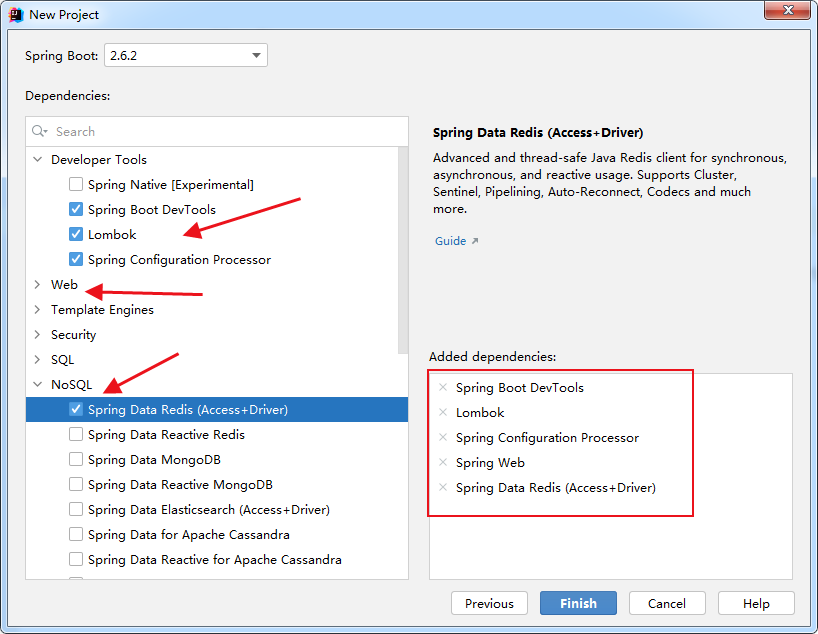Screen dimensions: 818x634
Task: Click the Finish button
Action: pos(578,603)
